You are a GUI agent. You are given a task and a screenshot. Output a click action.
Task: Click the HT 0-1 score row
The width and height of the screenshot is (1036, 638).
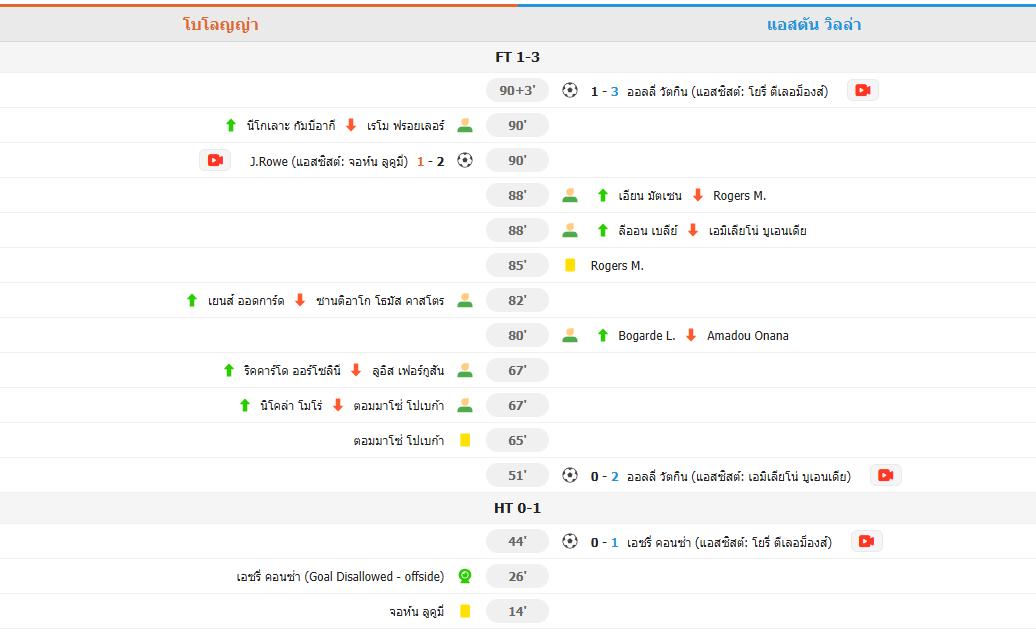pyautogui.click(x=517, y=508)
